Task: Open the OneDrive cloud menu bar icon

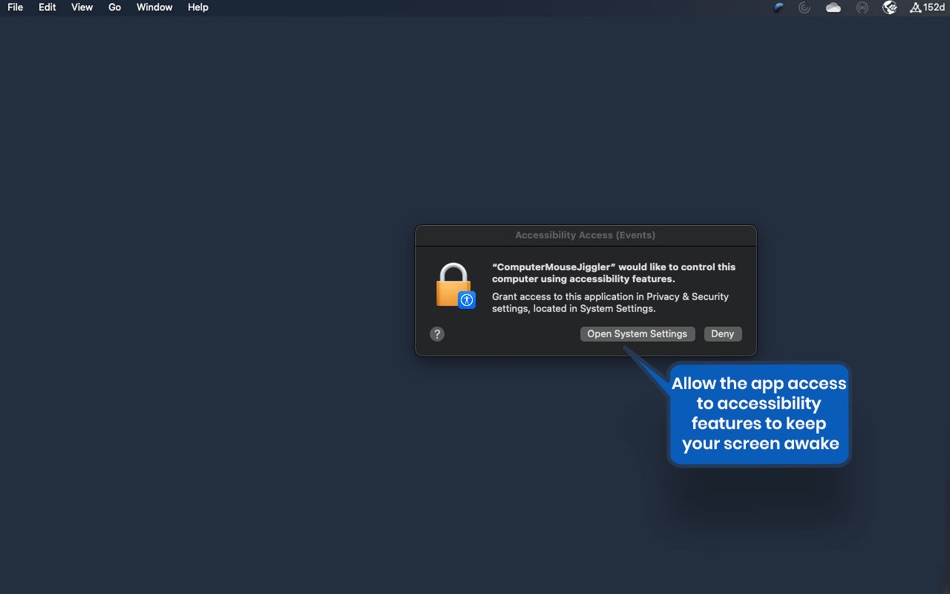Action: [x=833, y=7]
